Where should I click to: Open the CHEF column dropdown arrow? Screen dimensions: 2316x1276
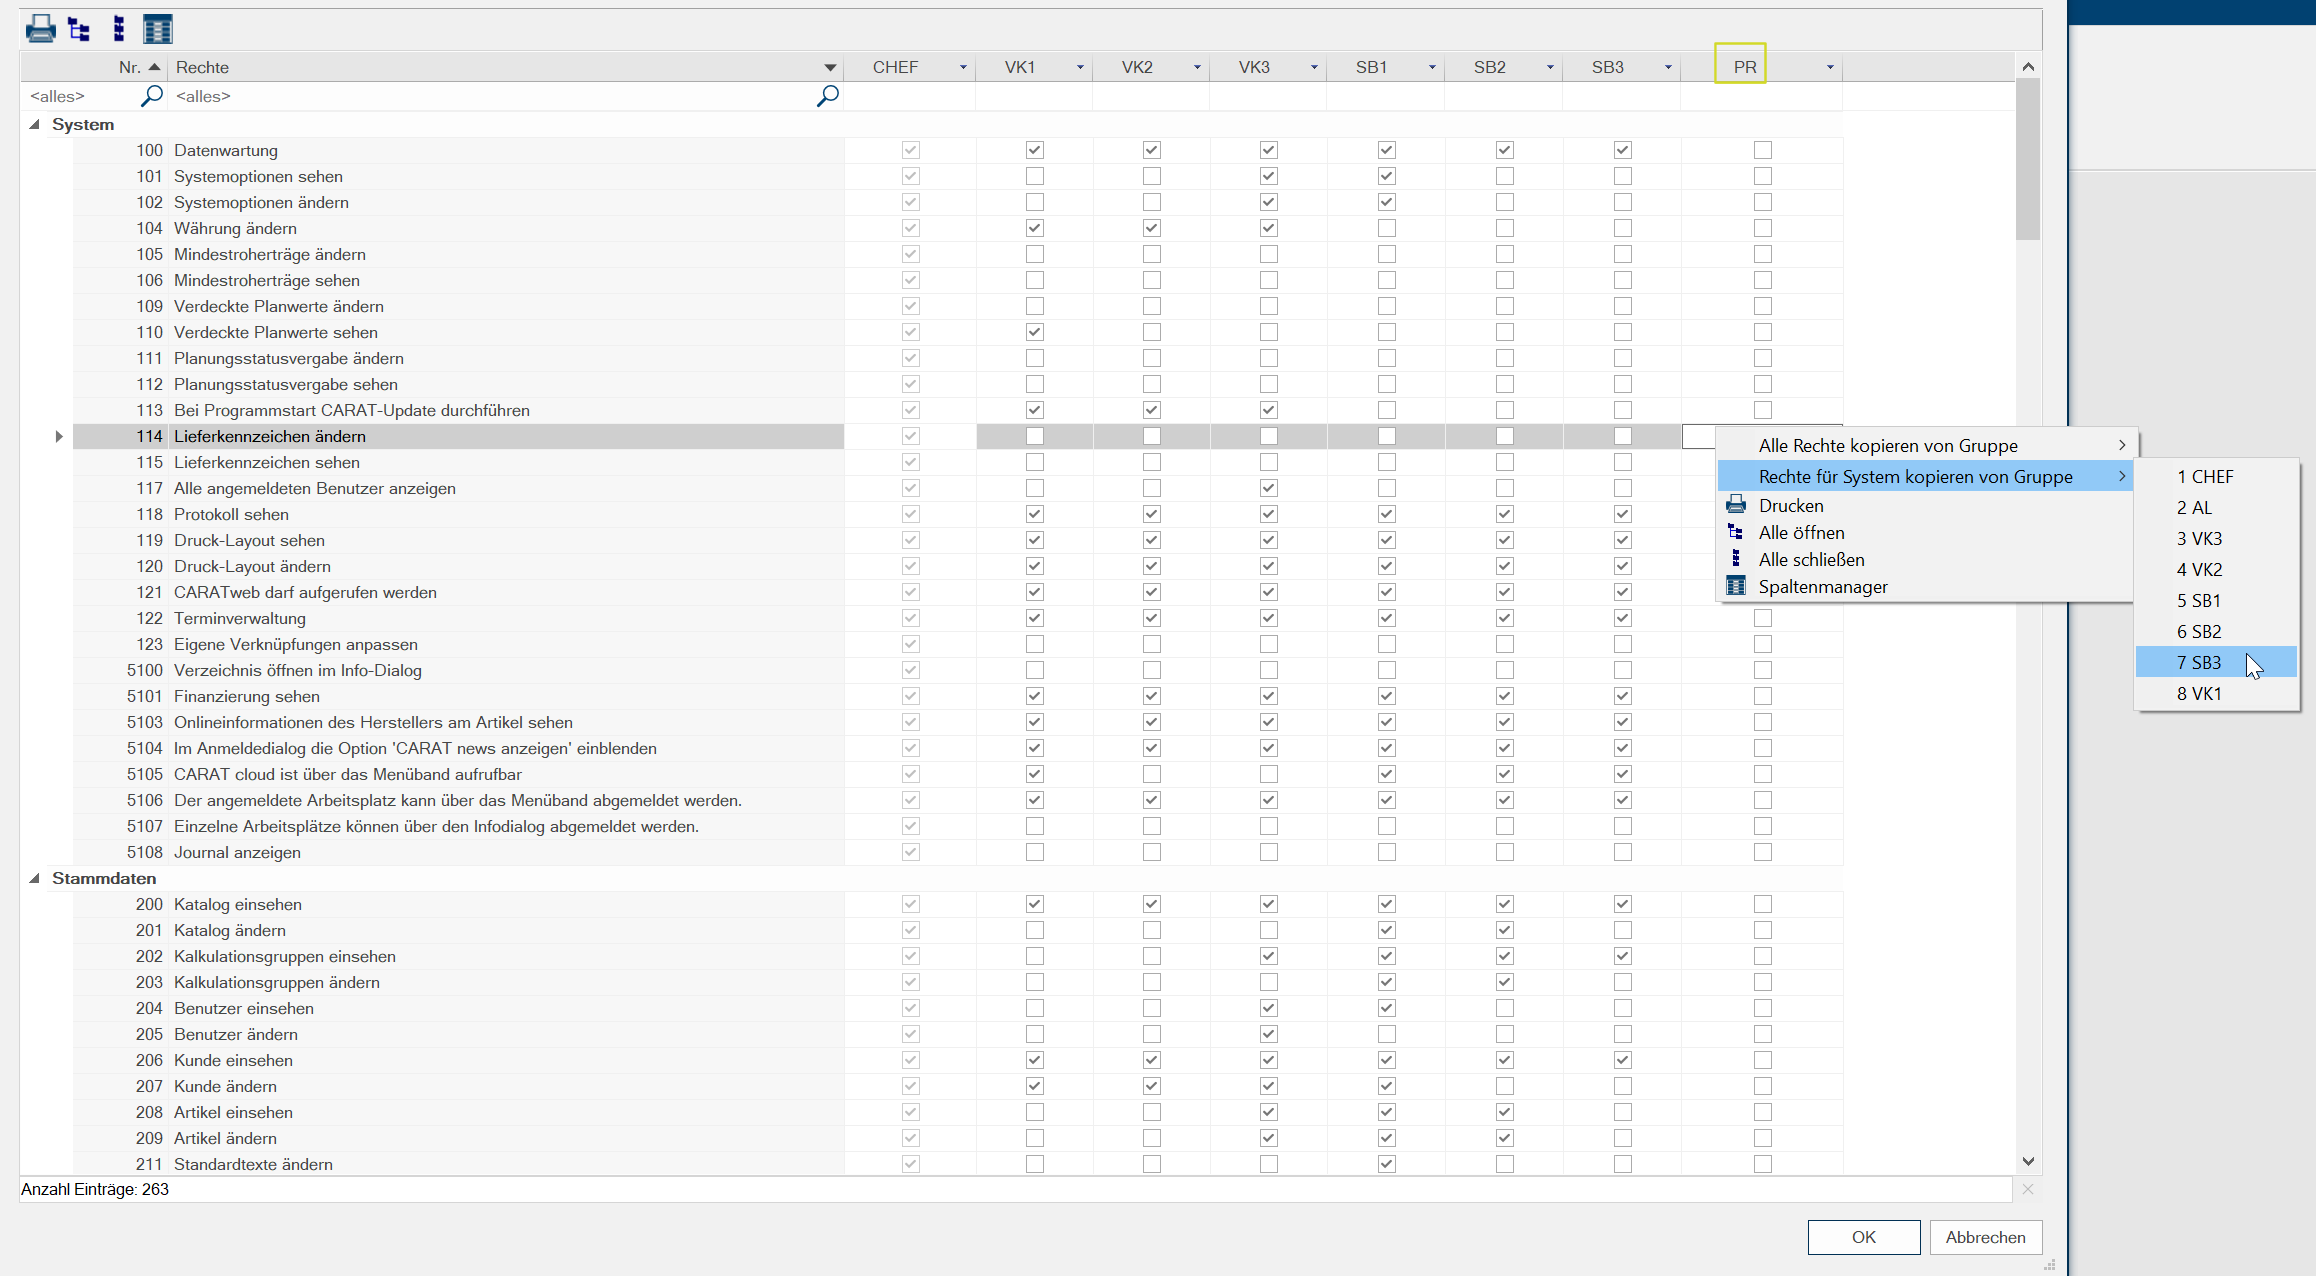[x=963, y=67]
